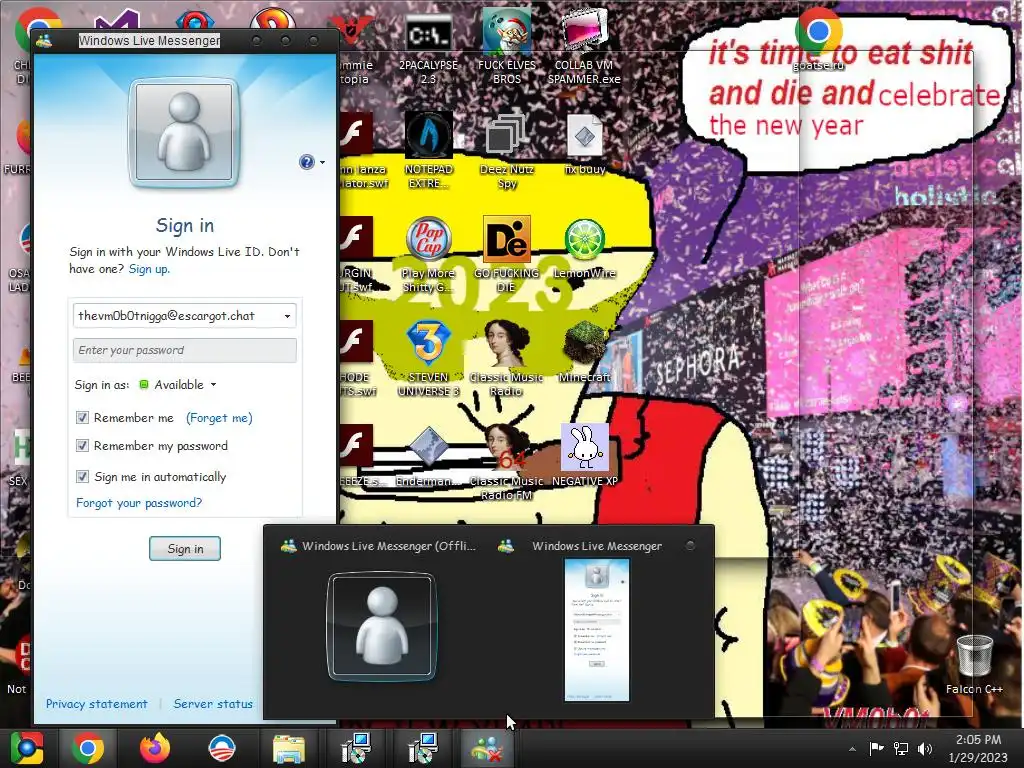Click the Sign in button
This screenshot has height=768, width=1024.
pyautogui.click(x=185, y=549)
